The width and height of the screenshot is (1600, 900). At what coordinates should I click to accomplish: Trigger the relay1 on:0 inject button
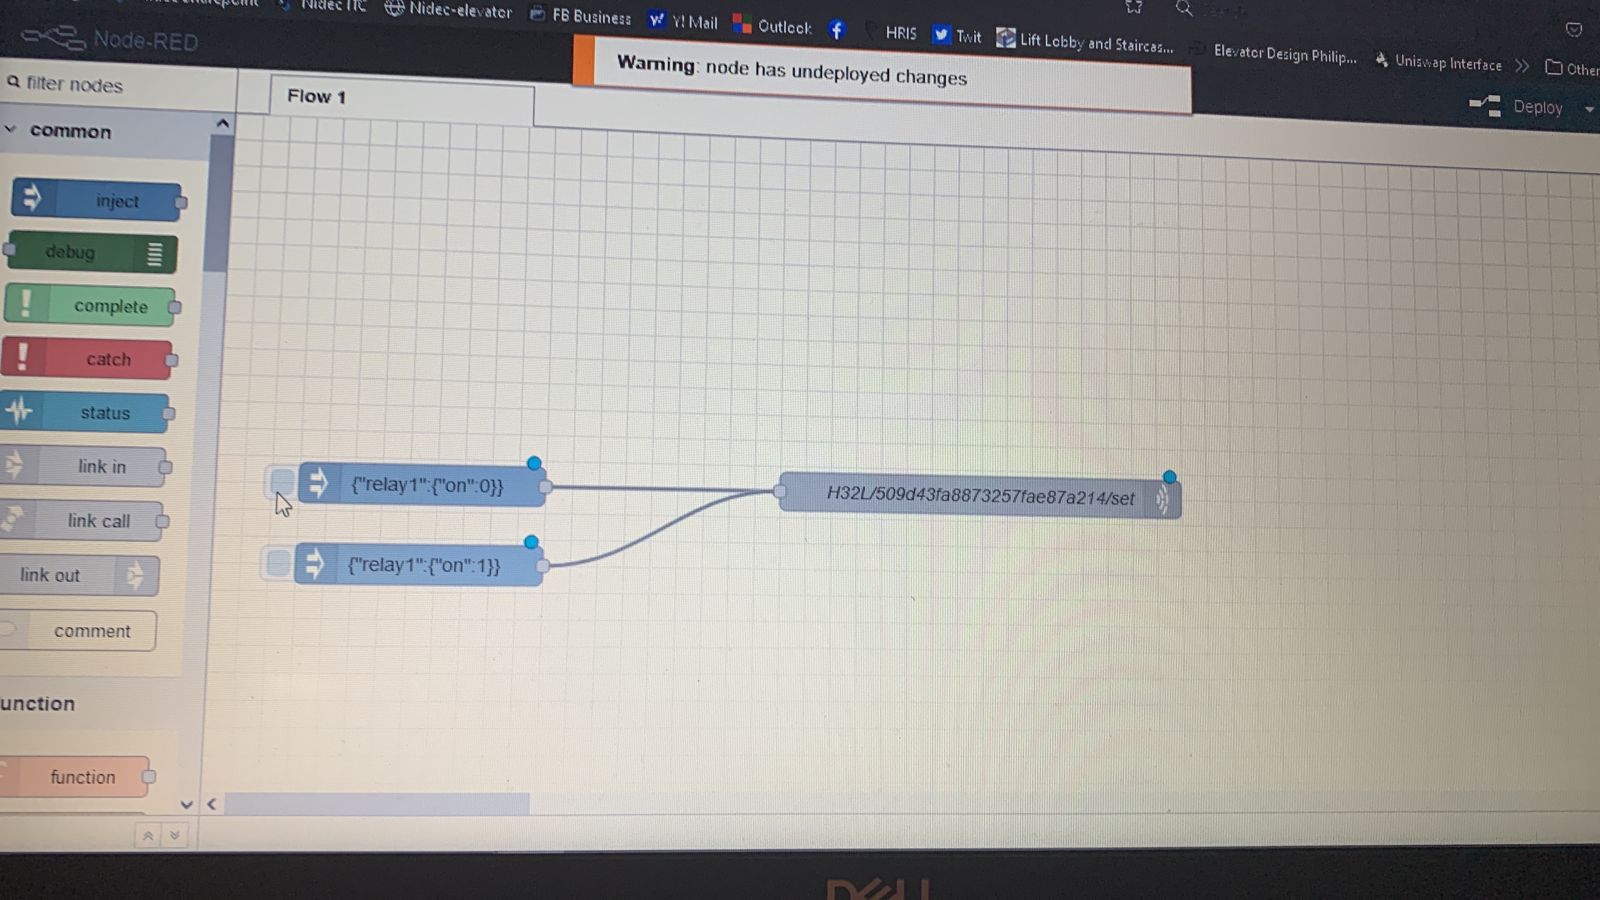282,483
